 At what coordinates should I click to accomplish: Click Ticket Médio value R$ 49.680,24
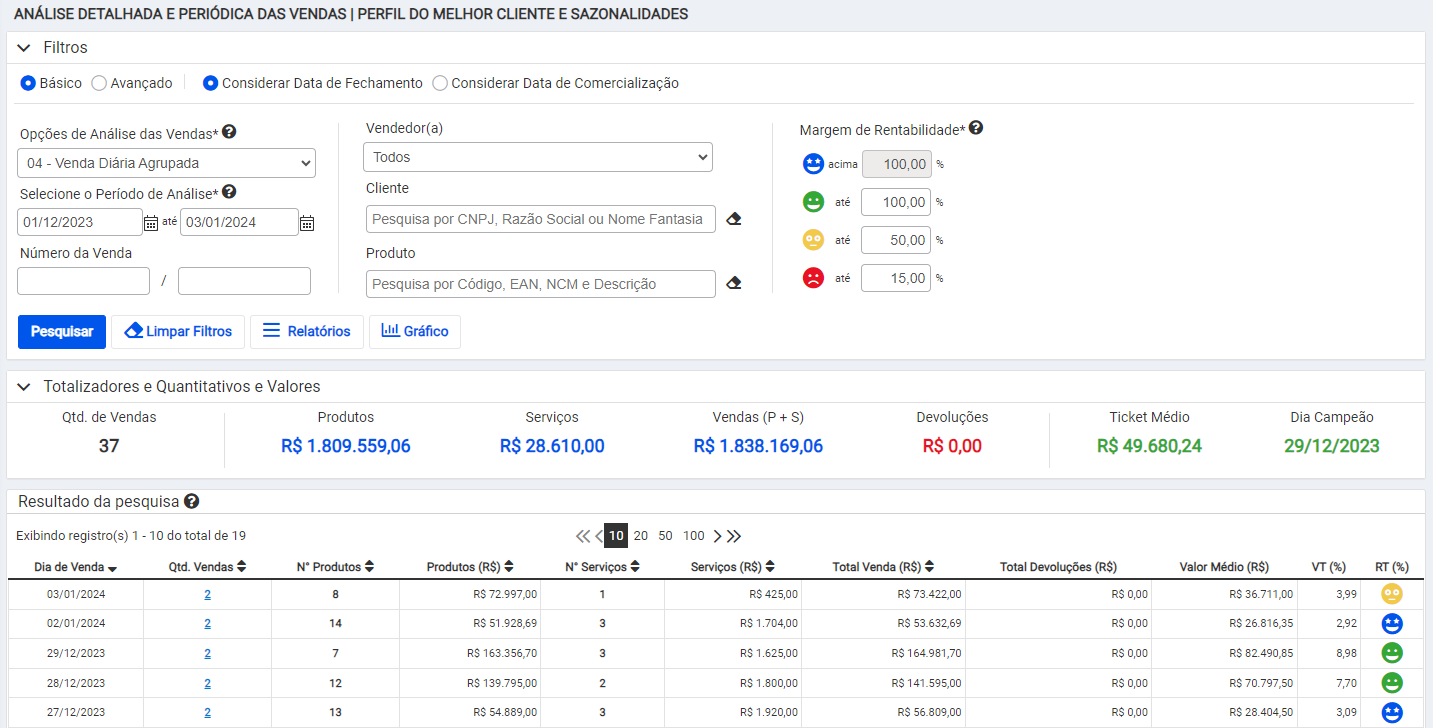click(1149, 446)
